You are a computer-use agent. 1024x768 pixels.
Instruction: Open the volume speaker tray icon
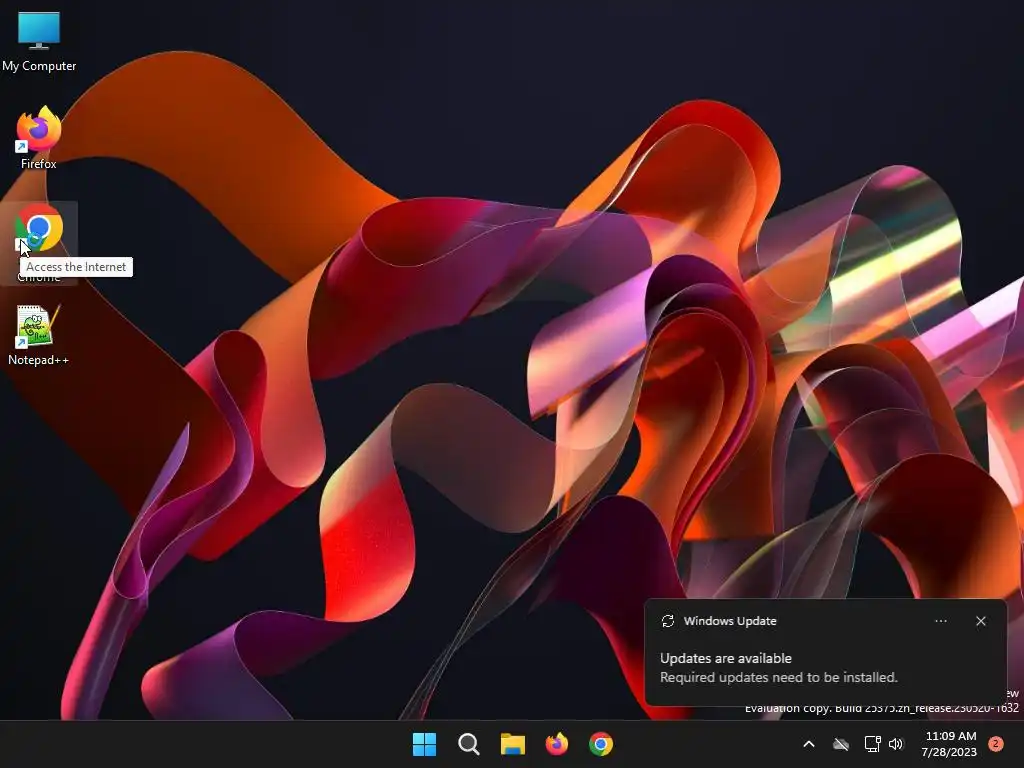896,744
